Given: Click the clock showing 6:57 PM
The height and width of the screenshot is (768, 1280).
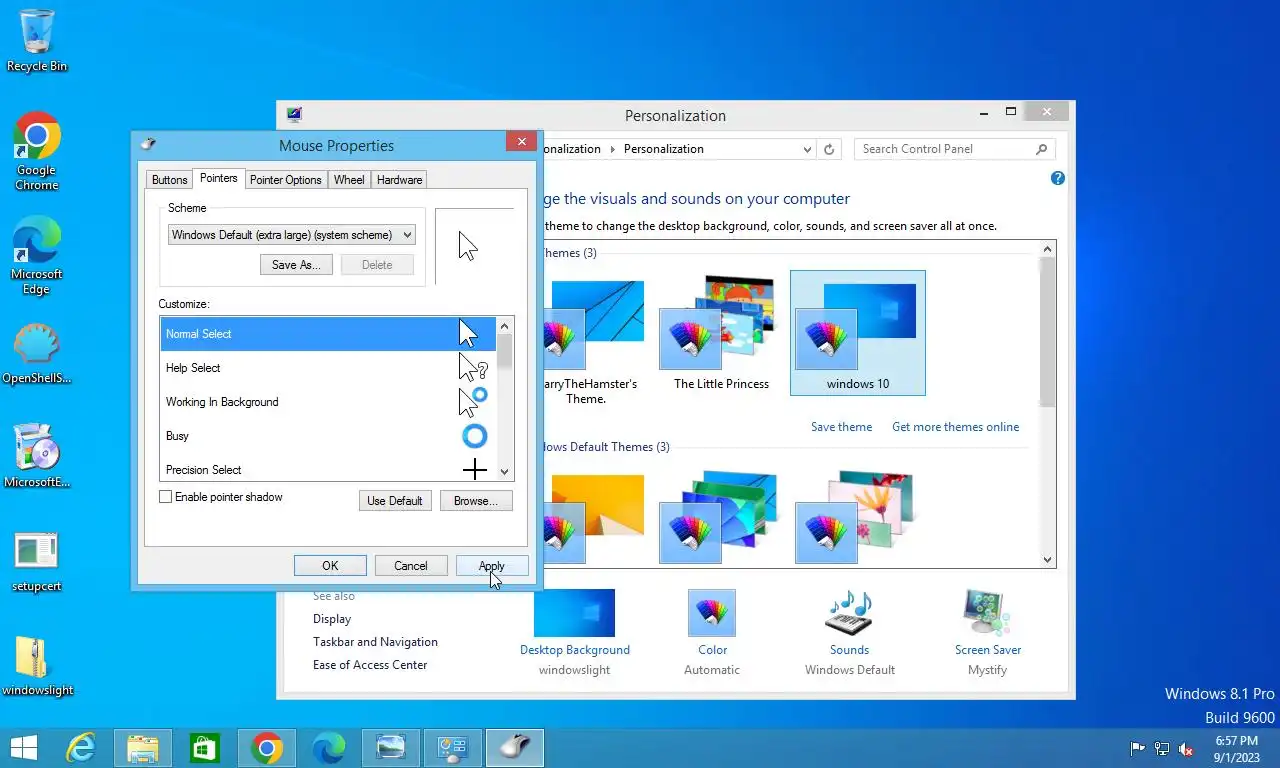Looking at the screenshot, I should [1236, 741].
